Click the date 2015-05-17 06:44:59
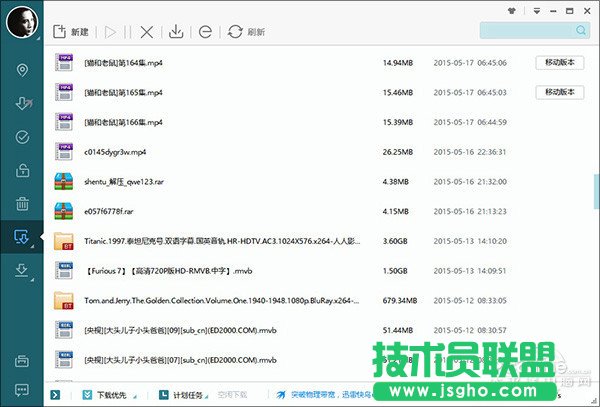Image resolution: width=600 pixels, height=407 pixels. 470,122
